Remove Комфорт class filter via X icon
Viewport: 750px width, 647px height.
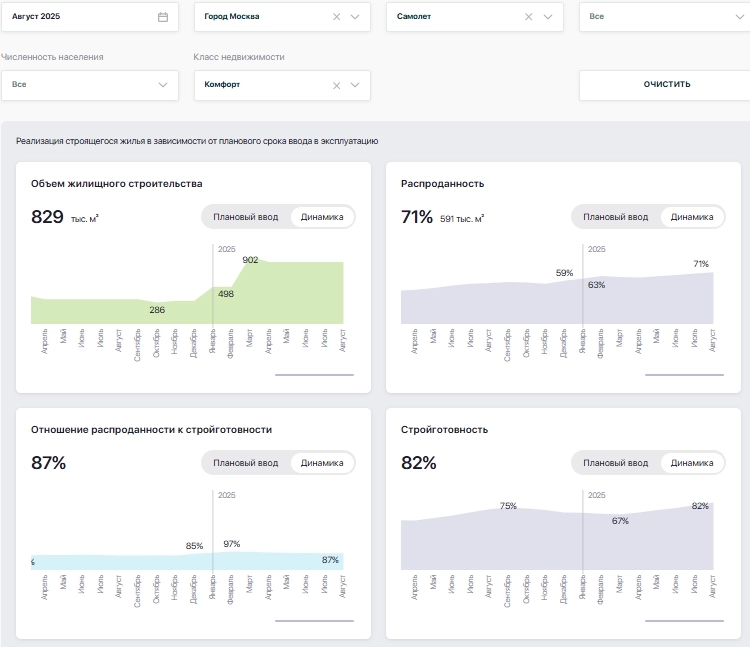337,85
